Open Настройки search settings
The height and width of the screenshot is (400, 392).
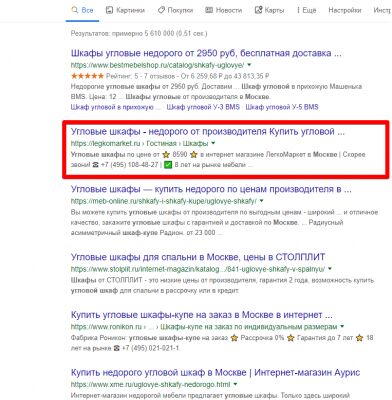click(345, 10)
